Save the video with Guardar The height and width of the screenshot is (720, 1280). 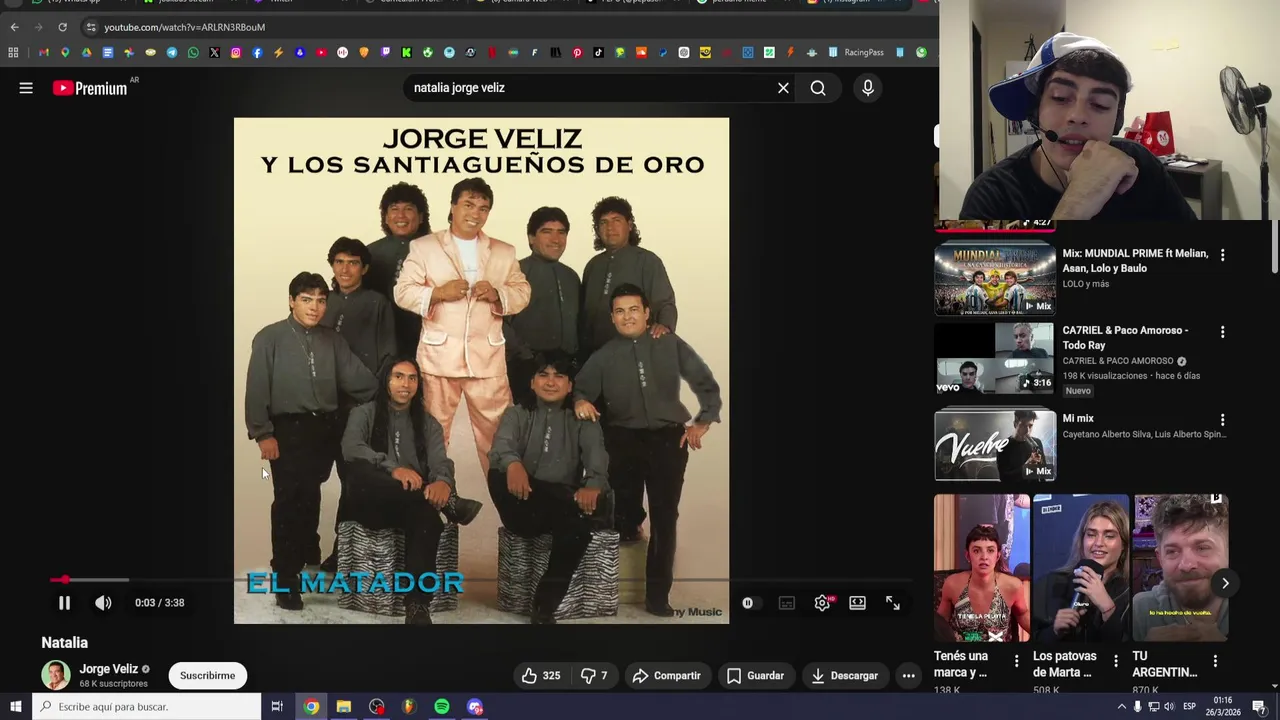tap(755, 676)
